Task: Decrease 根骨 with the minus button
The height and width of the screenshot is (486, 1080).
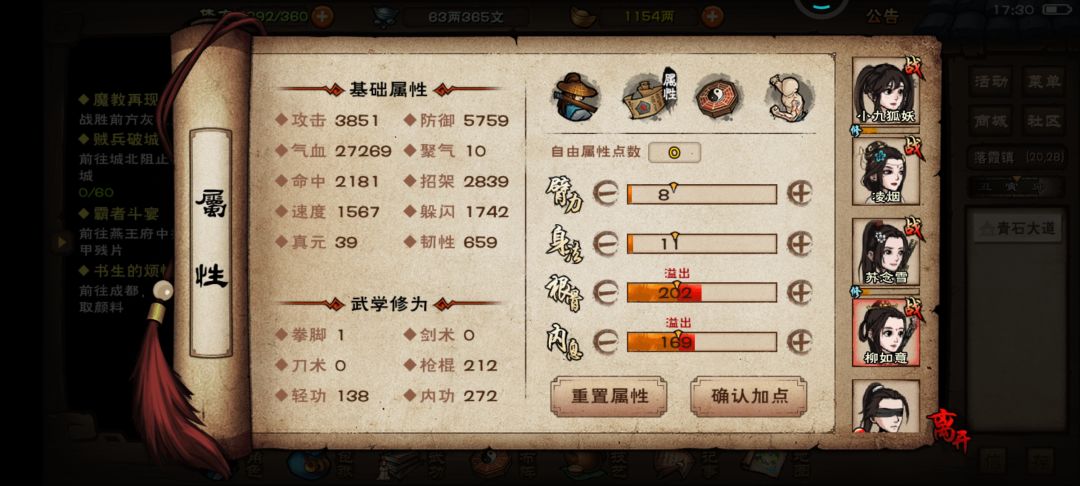Action: 605,293
